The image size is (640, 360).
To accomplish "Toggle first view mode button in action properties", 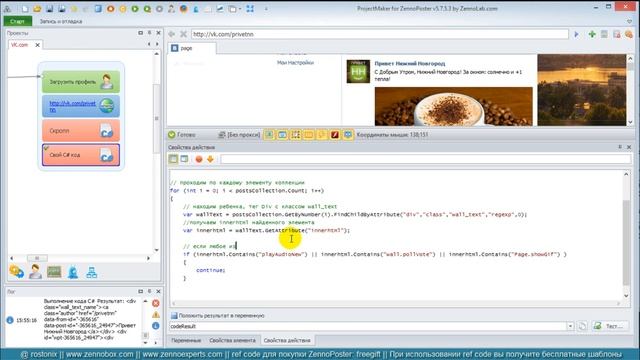I will click(173, 159).
